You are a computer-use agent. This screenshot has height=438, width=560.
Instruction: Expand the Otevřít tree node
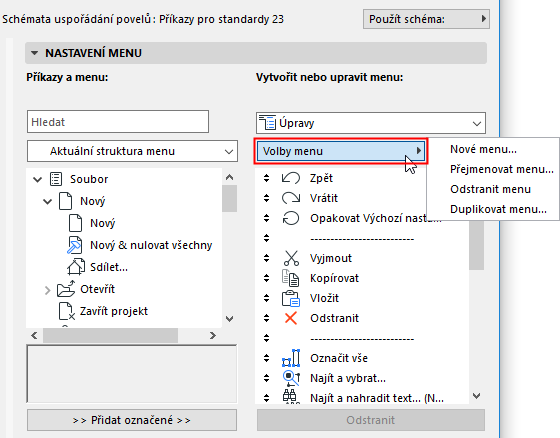click(x=47, y=290)
